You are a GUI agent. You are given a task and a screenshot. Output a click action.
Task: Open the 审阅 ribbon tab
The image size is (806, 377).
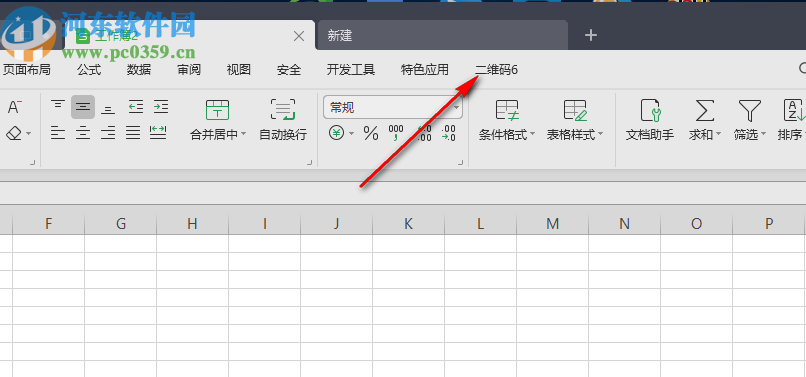189,70
